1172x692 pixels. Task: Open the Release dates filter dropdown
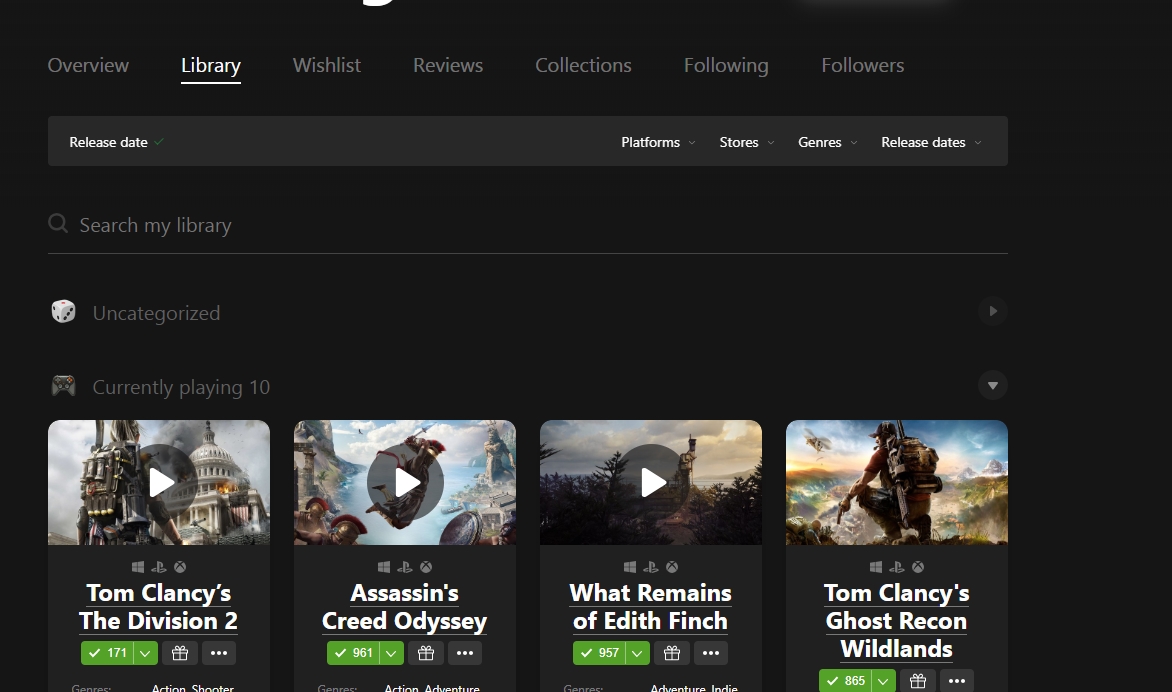(931, 142)
